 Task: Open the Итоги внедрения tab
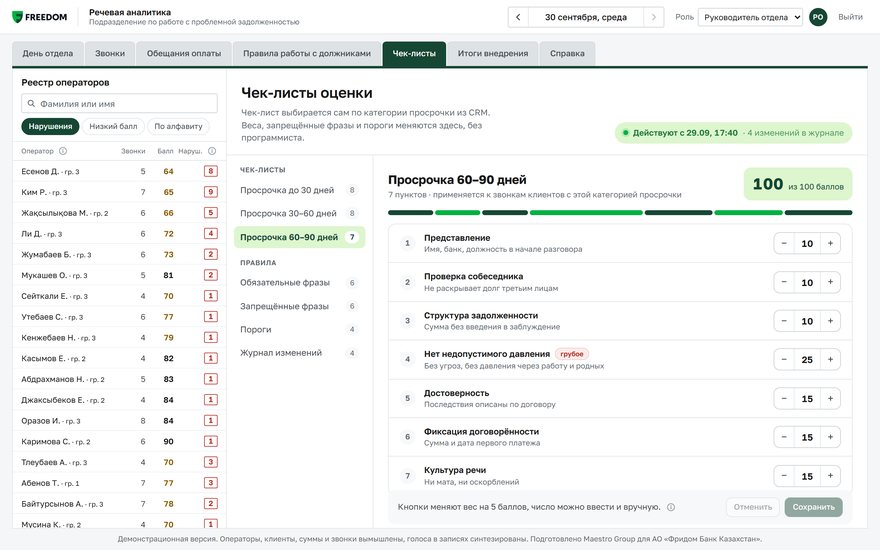pos(493,54)
